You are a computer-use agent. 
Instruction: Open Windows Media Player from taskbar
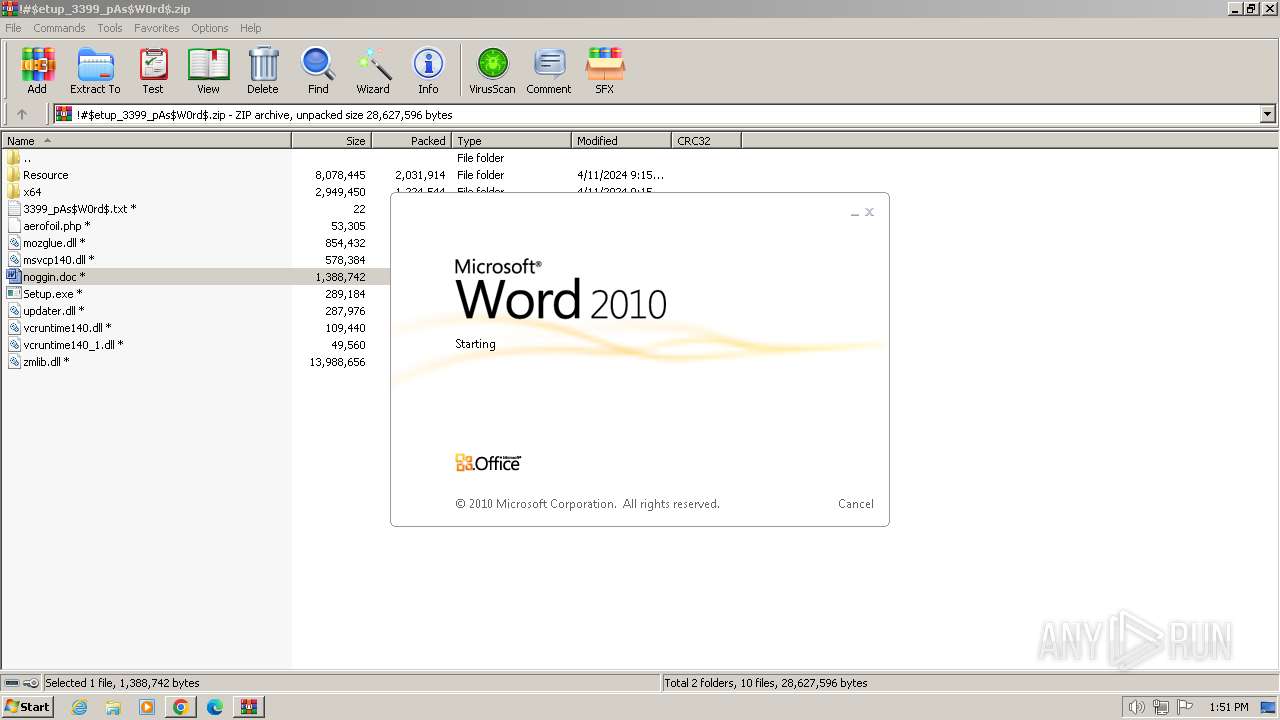147,707
